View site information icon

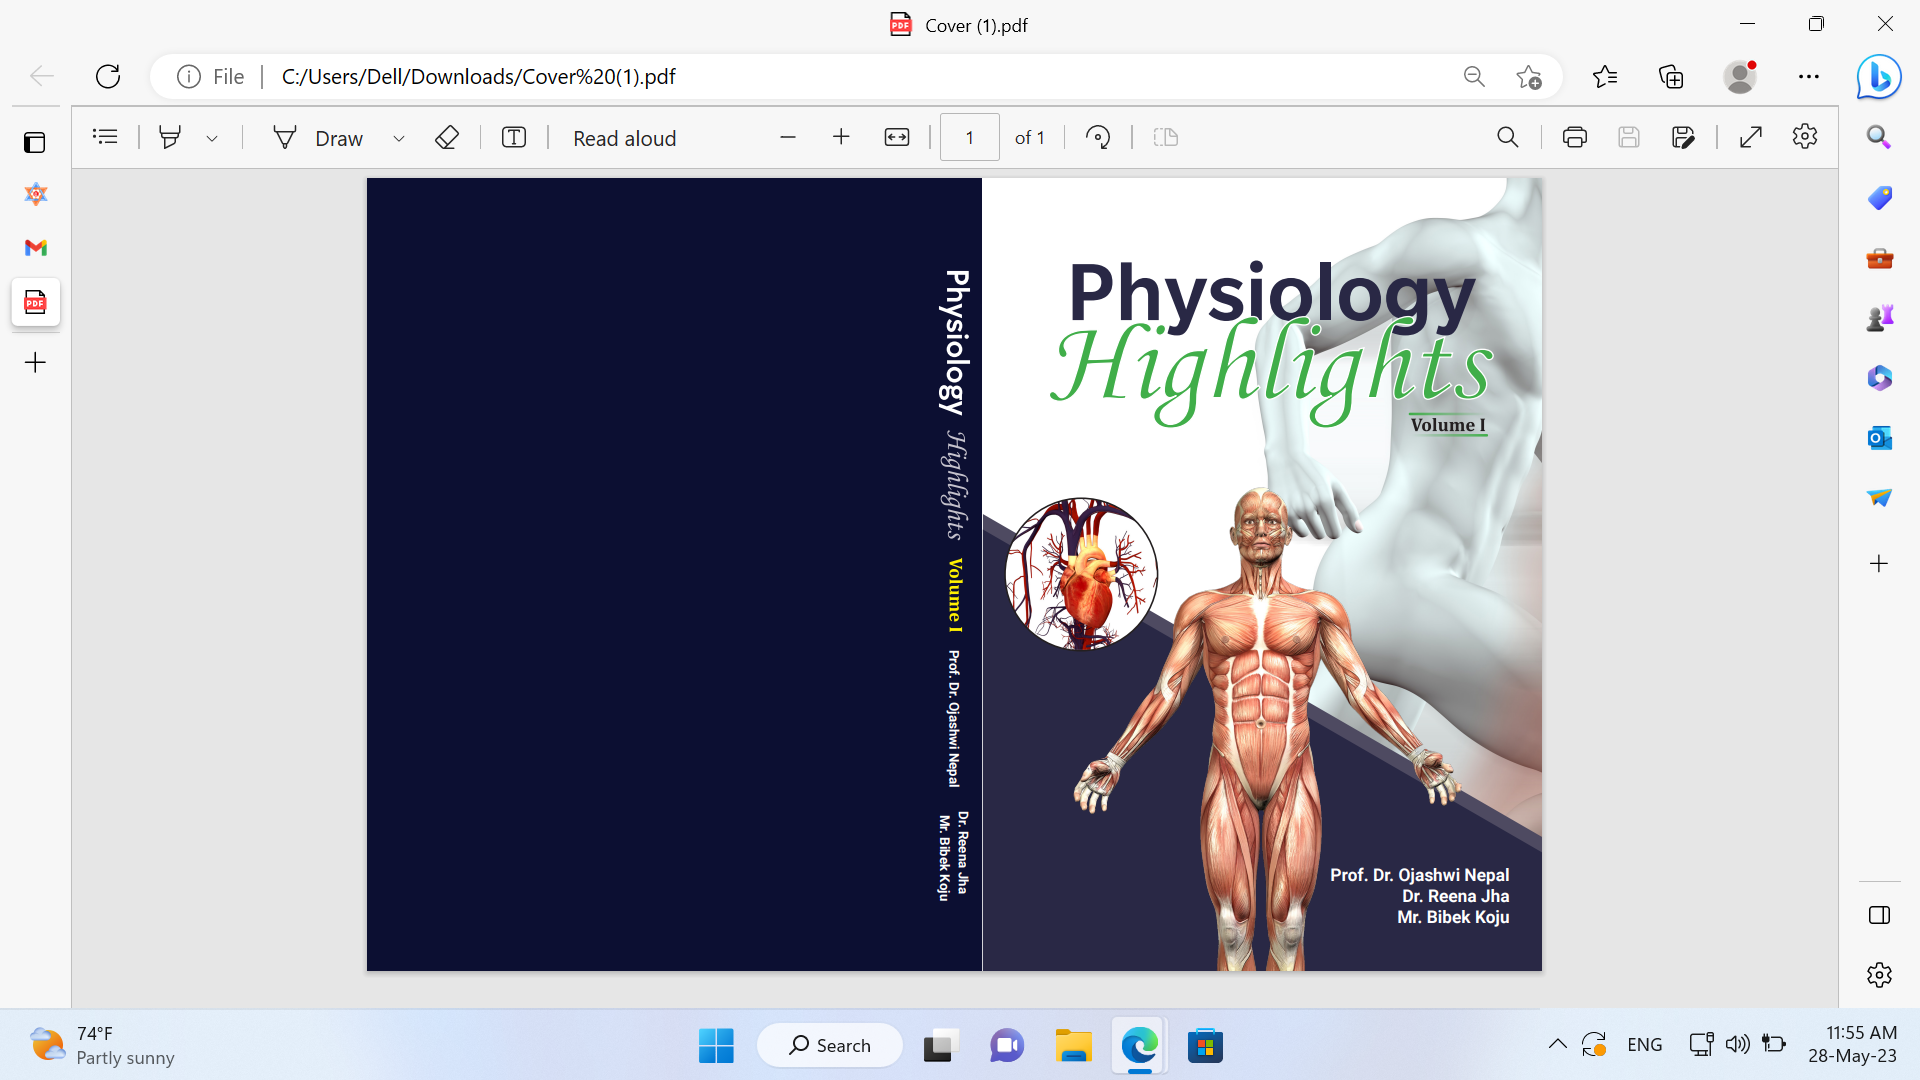click(189, 77)
